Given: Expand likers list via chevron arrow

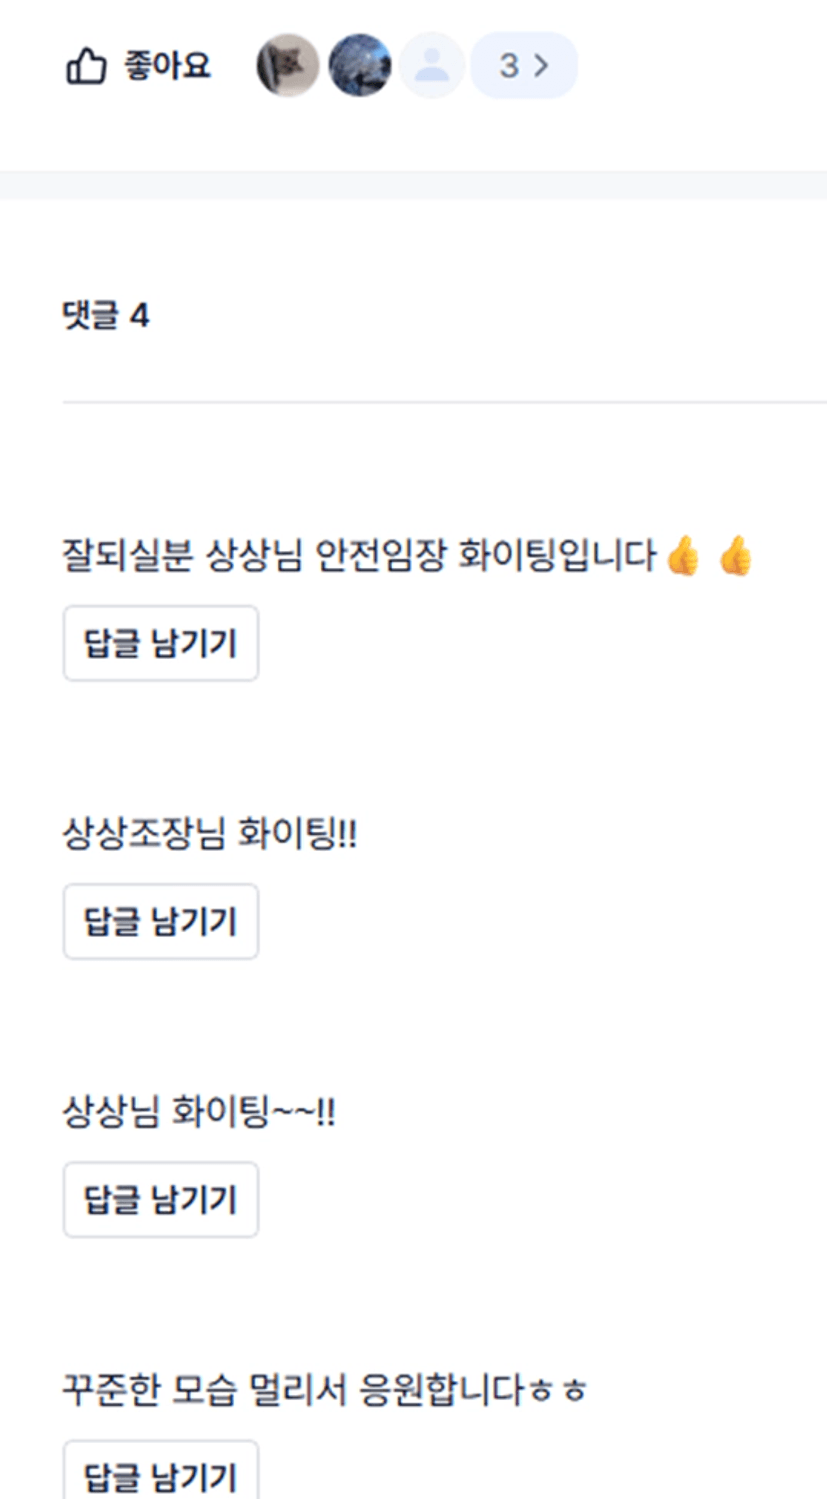Looking at the screenshot, I should 541,66.
